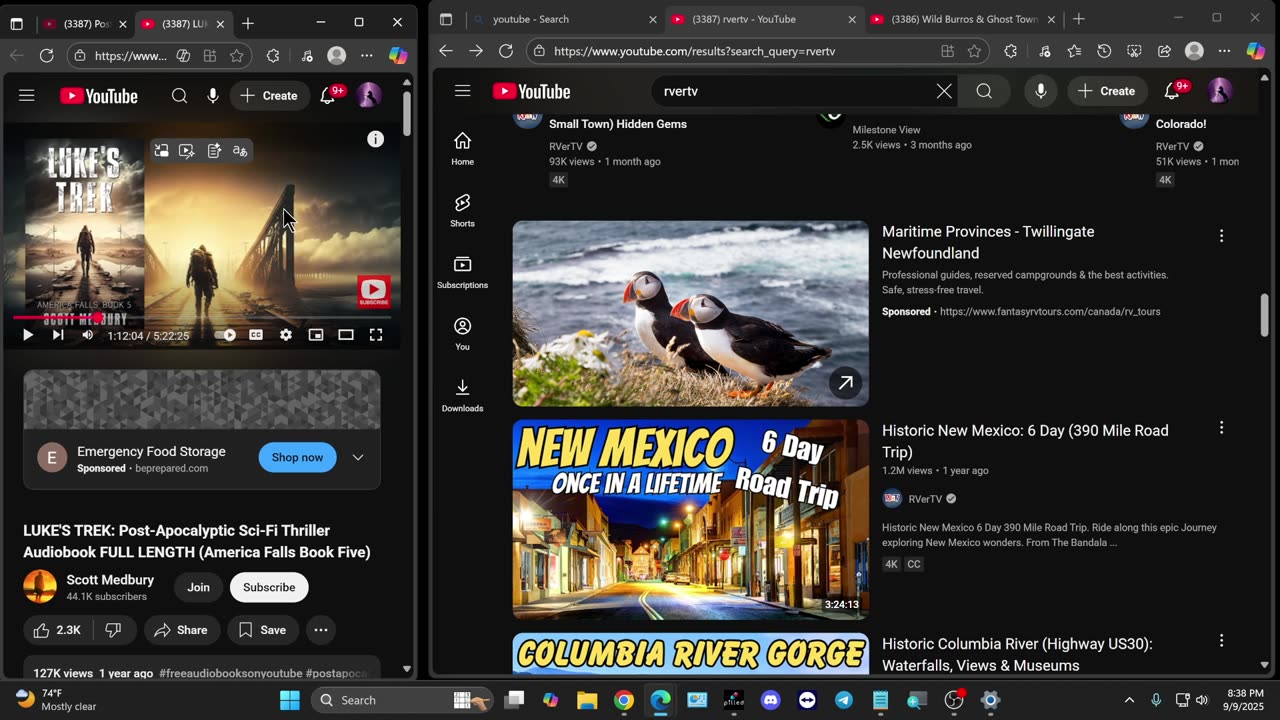Toggle autoplay switch in video player

click(226, 335)
